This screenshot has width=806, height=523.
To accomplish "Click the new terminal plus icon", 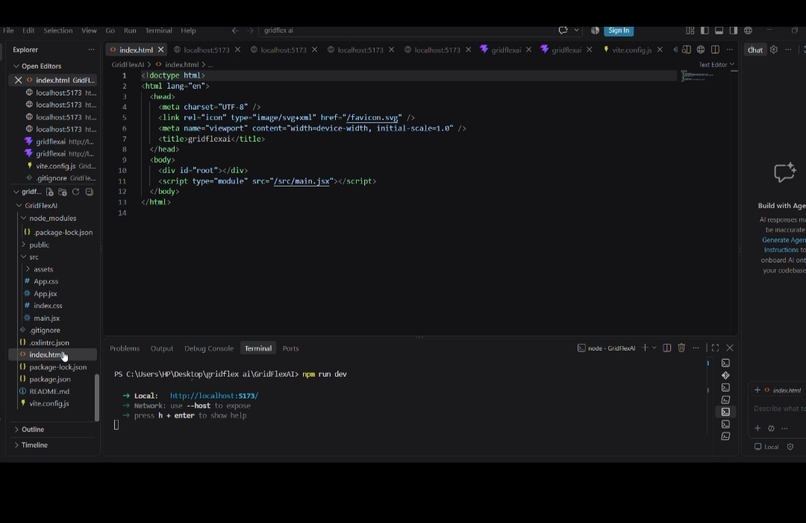I will click(x=645, y=348).
